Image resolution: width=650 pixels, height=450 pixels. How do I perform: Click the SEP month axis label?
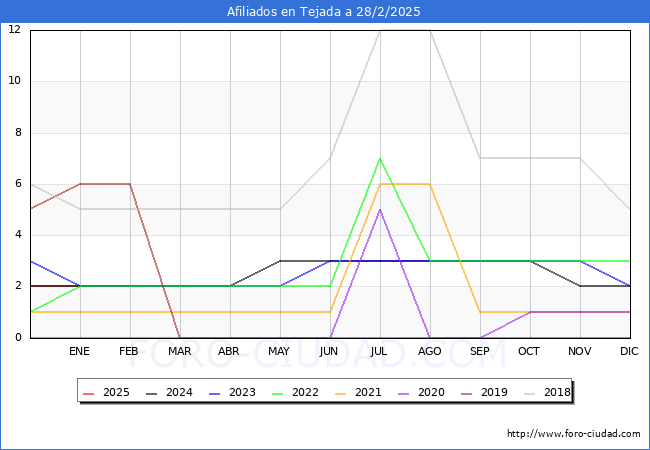pos(480,351)
